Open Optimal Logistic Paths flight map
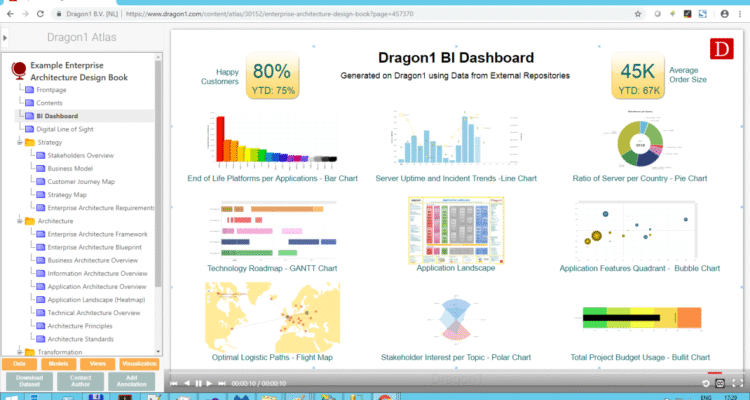The image size is (750, 400). click(x=272, y=317)
